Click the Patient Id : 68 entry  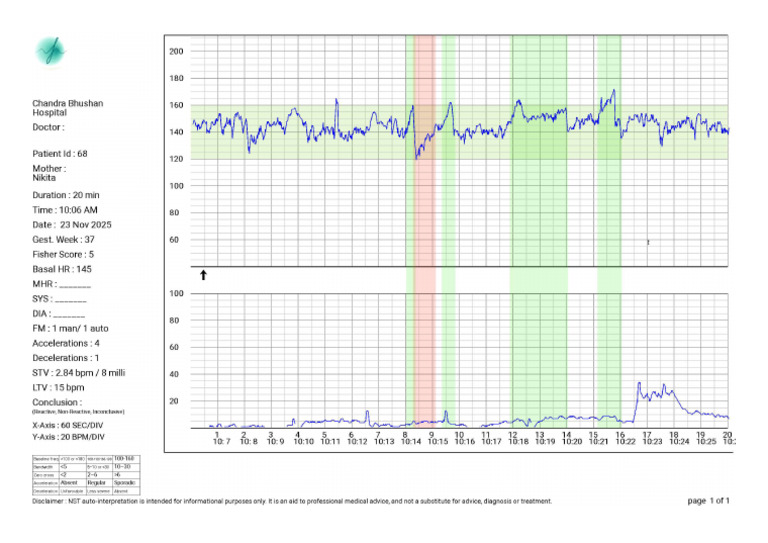[x=60, y=154]
